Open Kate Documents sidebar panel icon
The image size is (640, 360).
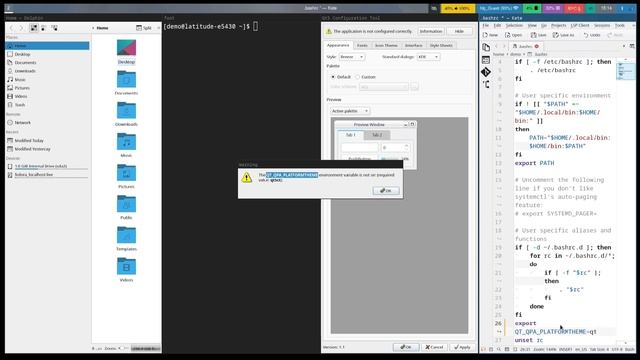tap(486, 47)
